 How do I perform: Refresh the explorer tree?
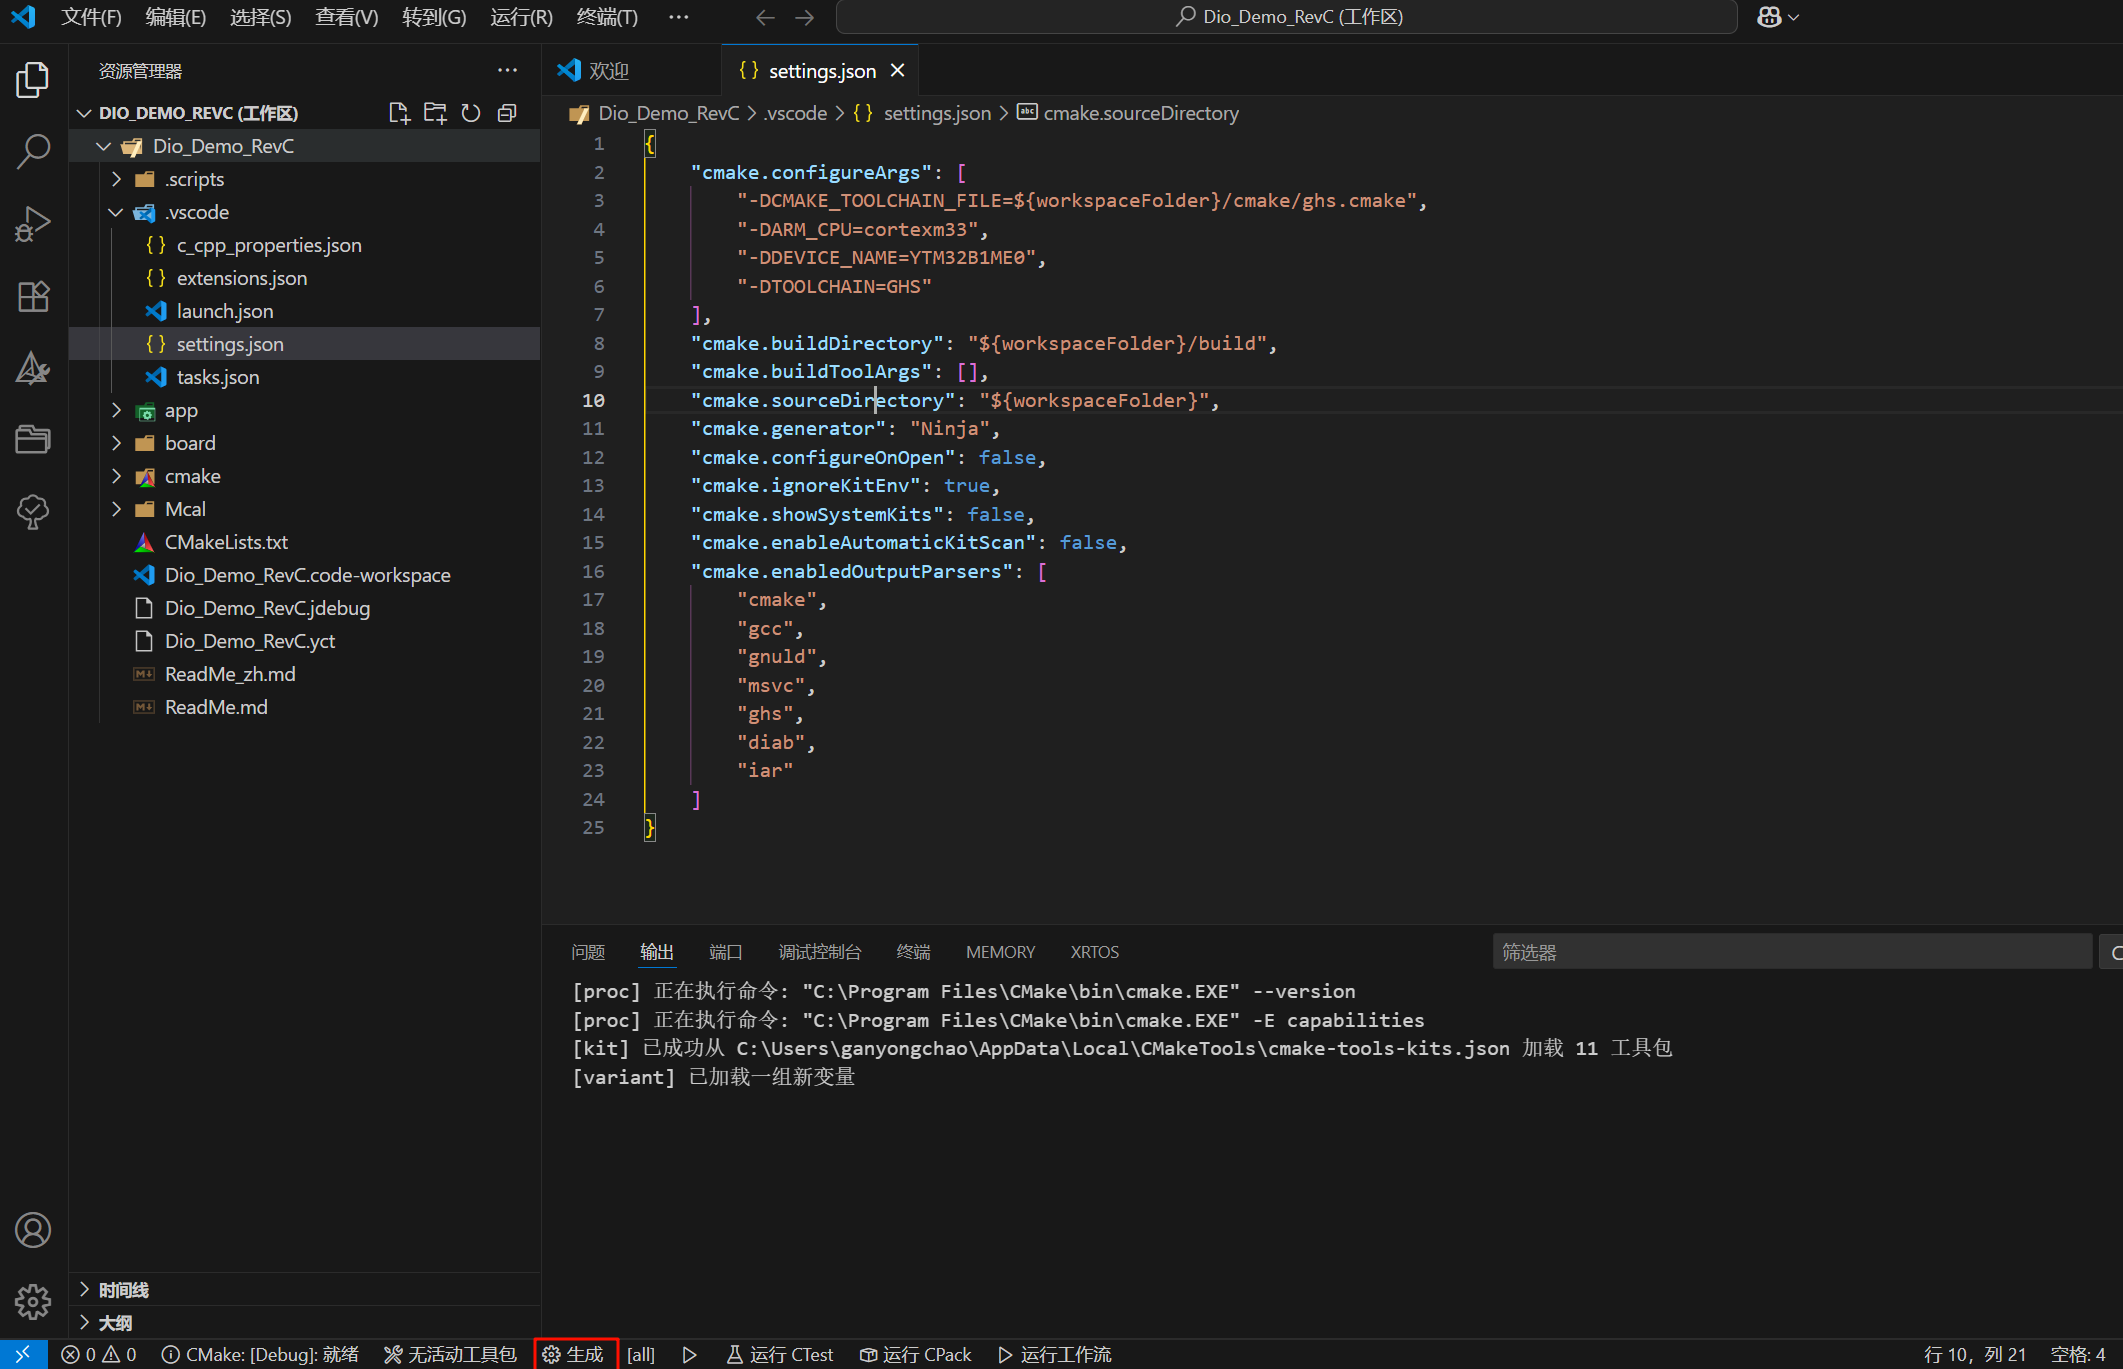click(471, 113)
